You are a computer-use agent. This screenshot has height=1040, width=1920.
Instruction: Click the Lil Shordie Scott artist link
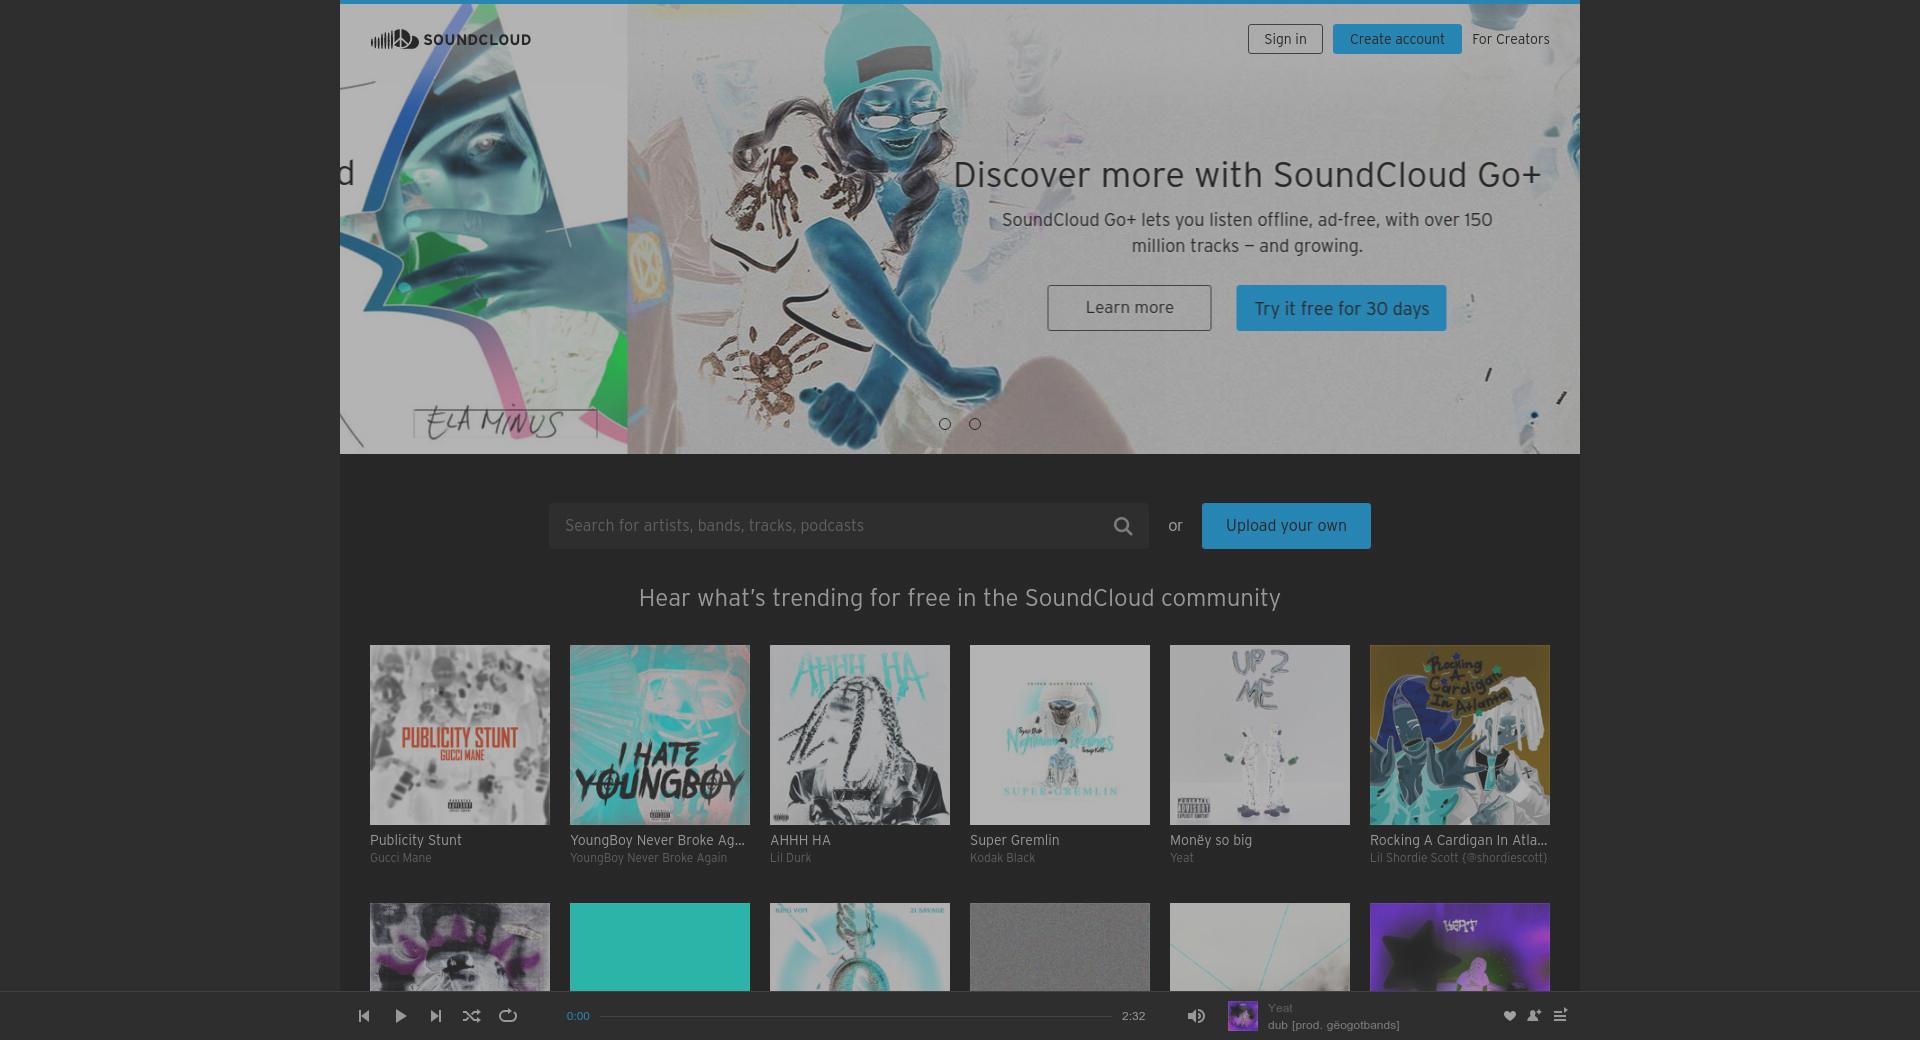click(x=1458, y=858)
